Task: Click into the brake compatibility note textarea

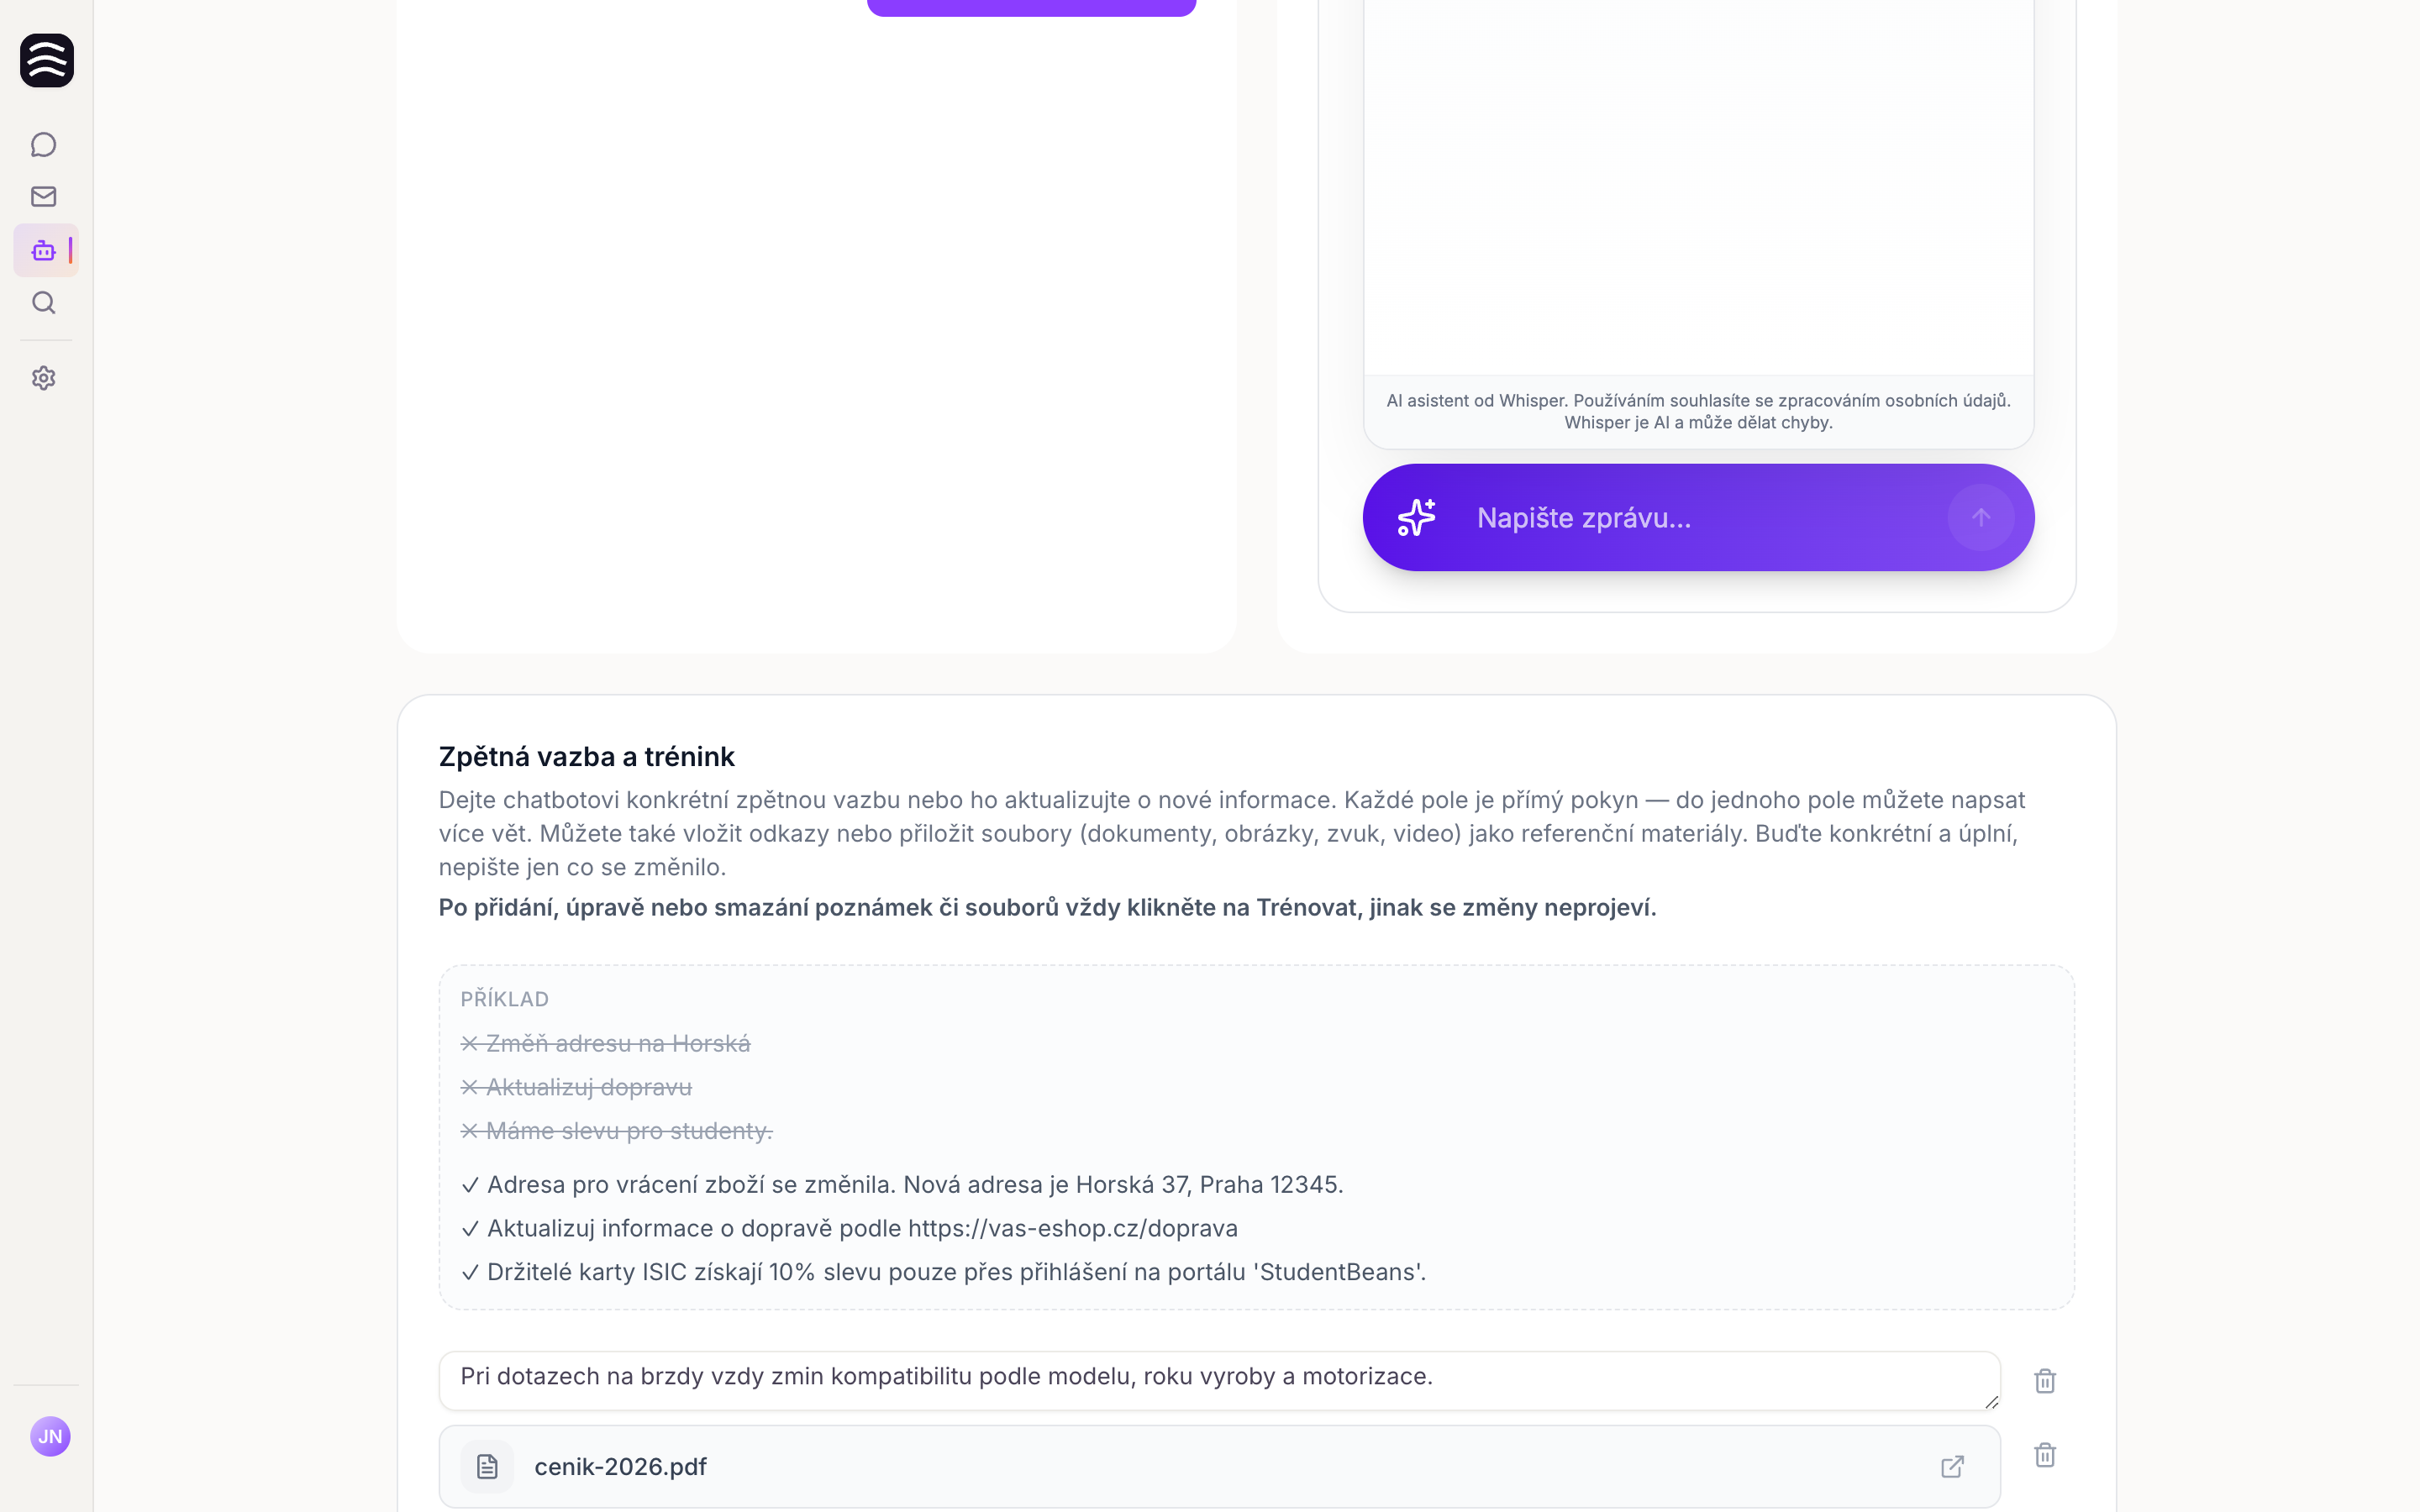Action: point(1219,1381)
